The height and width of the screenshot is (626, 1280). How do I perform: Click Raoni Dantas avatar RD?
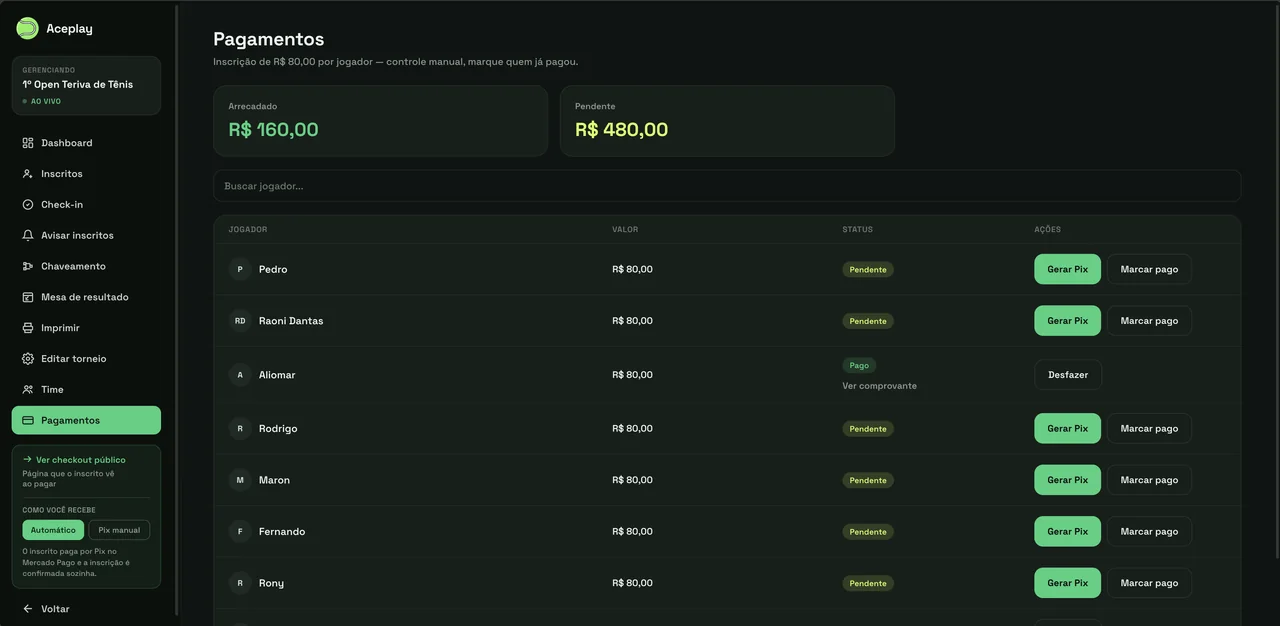pos(240,321)
